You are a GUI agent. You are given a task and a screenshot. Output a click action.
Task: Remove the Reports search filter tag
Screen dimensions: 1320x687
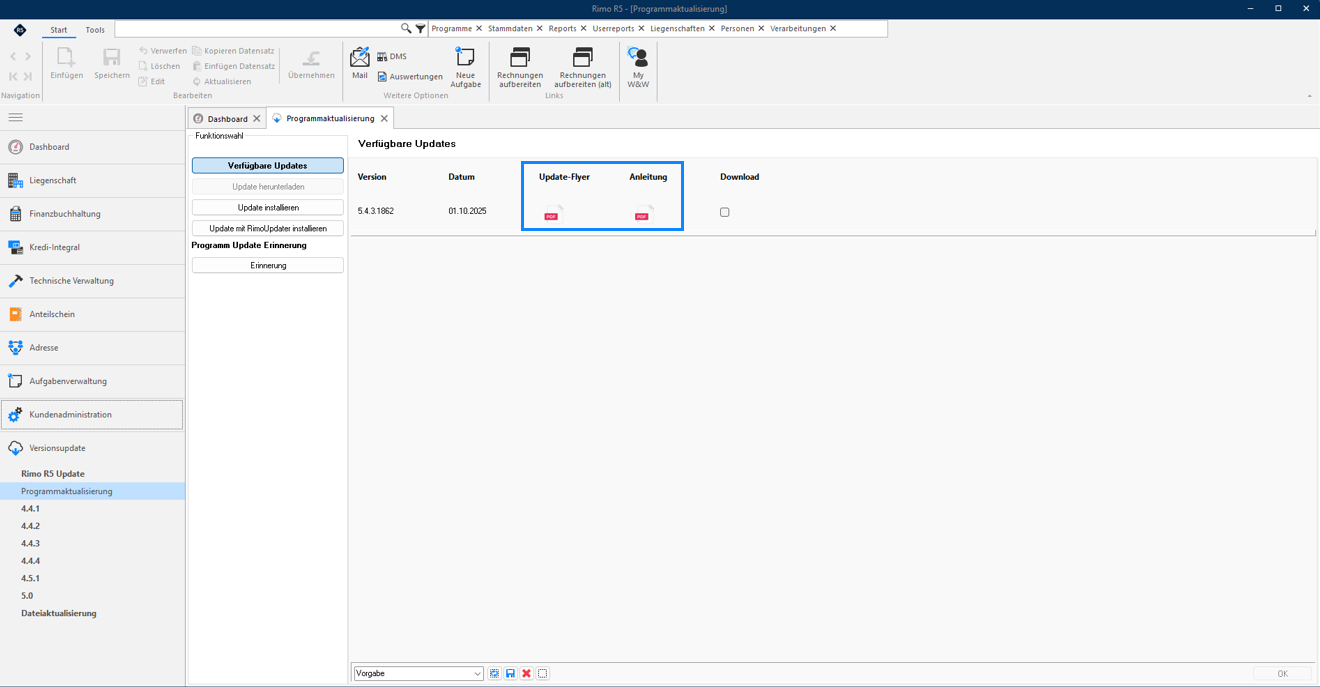point(584,29)
